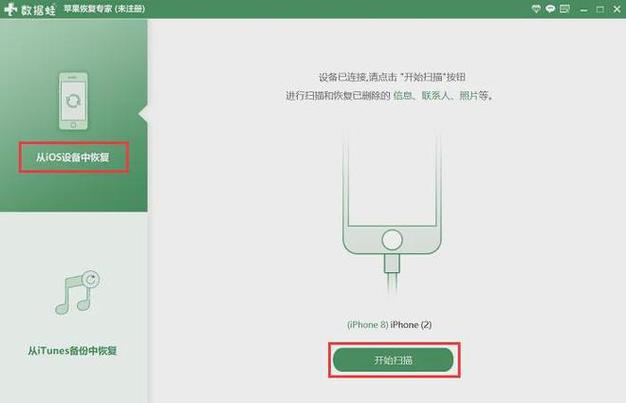
Task: Click the 照片 link in description
Action: coord(469,96)
